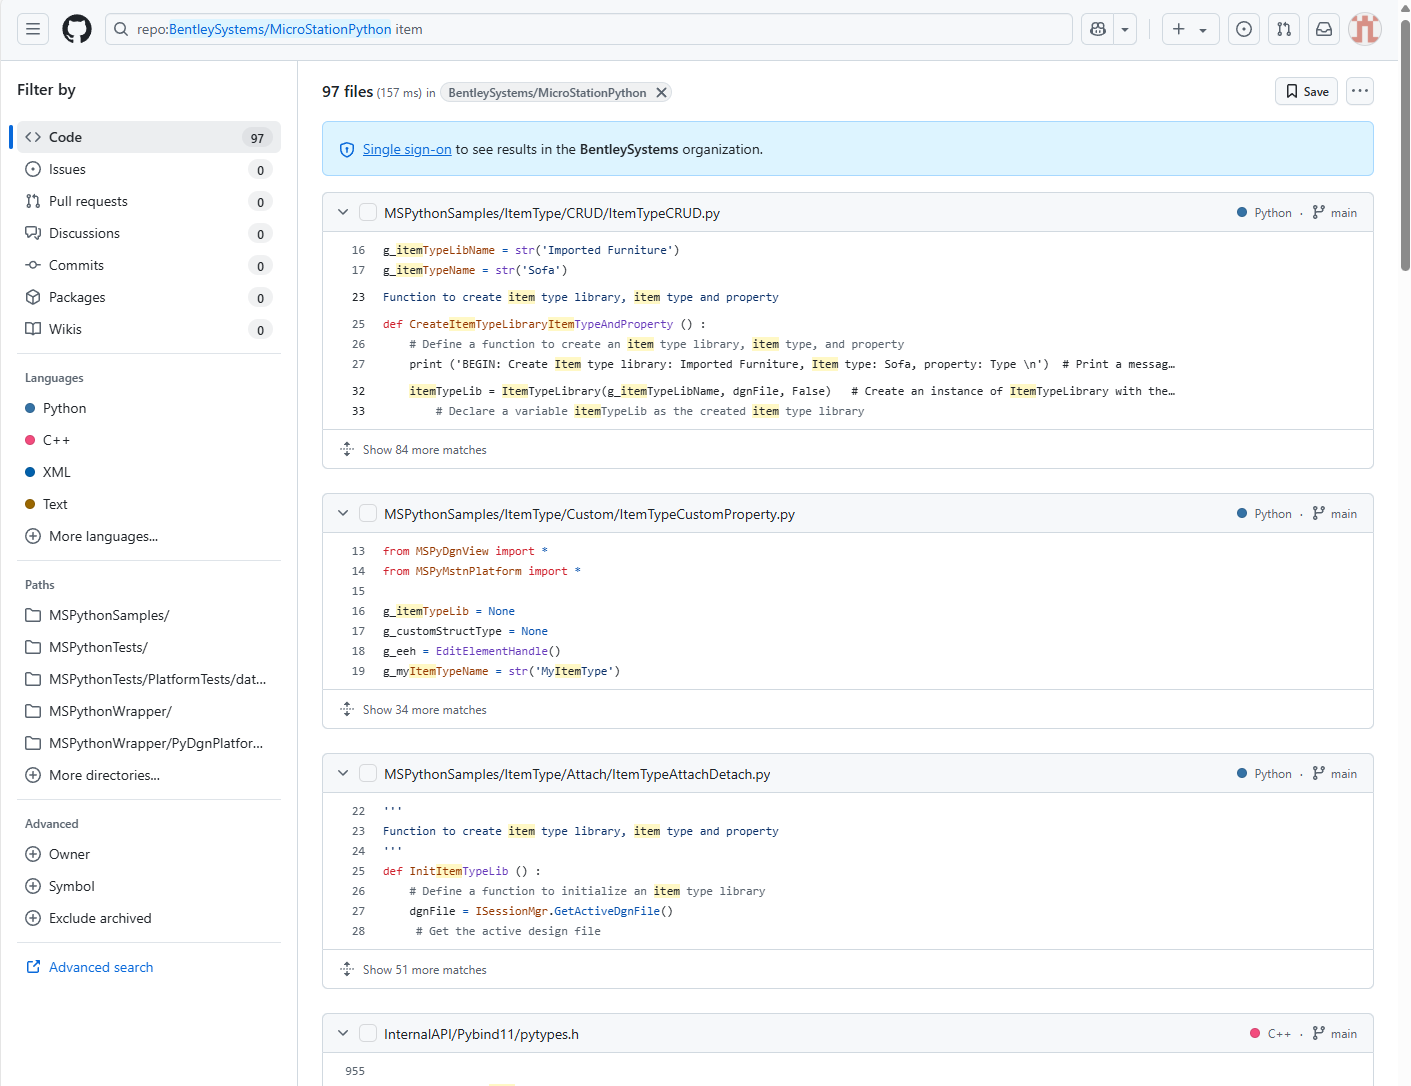Select the Packages filter
1411x1086 pixels.
tap(149, 297)
